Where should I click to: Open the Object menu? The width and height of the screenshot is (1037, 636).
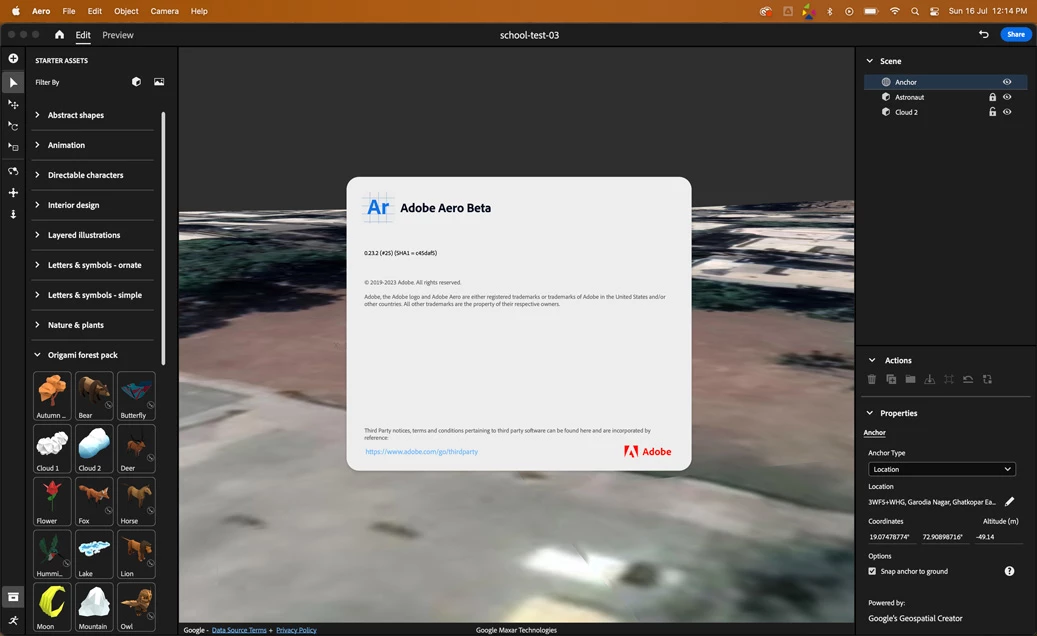coord(126,11)
